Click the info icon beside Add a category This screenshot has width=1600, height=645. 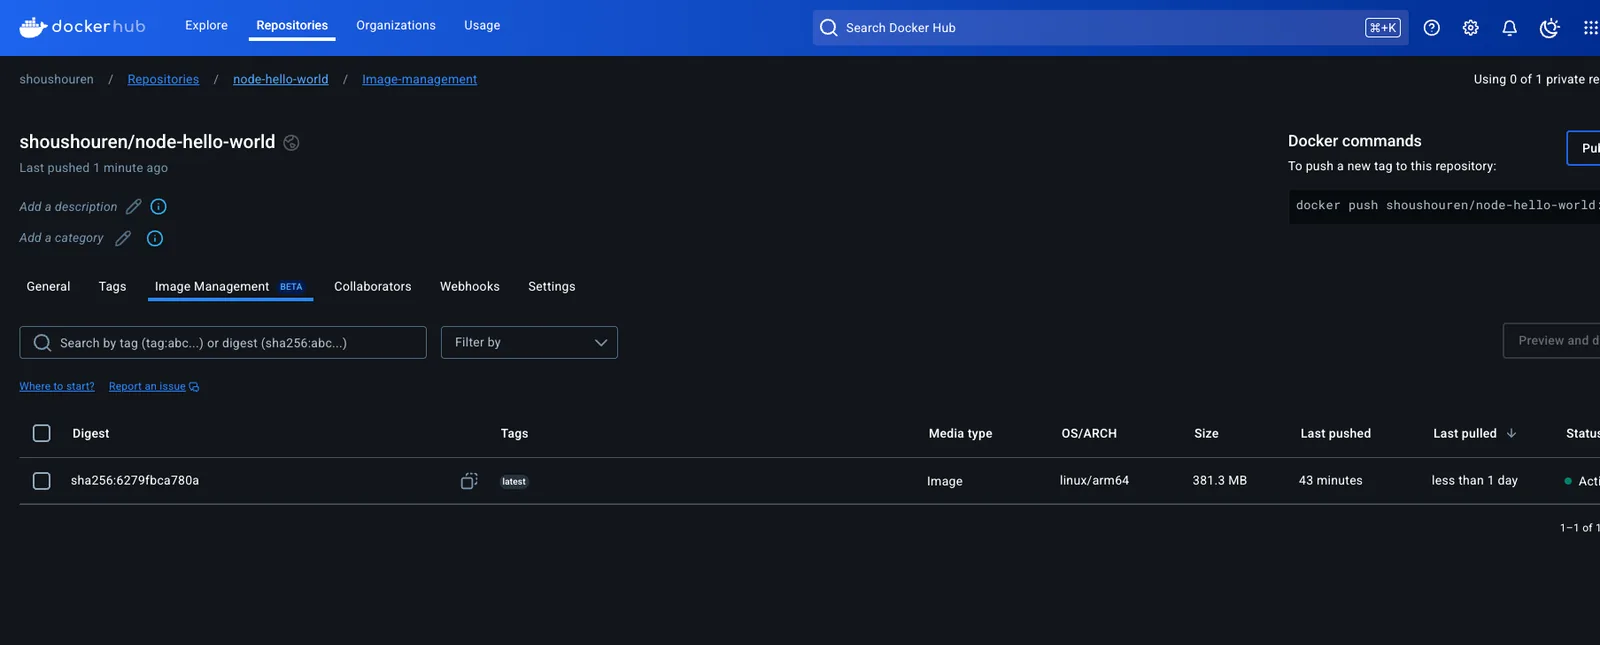[155, 238]
